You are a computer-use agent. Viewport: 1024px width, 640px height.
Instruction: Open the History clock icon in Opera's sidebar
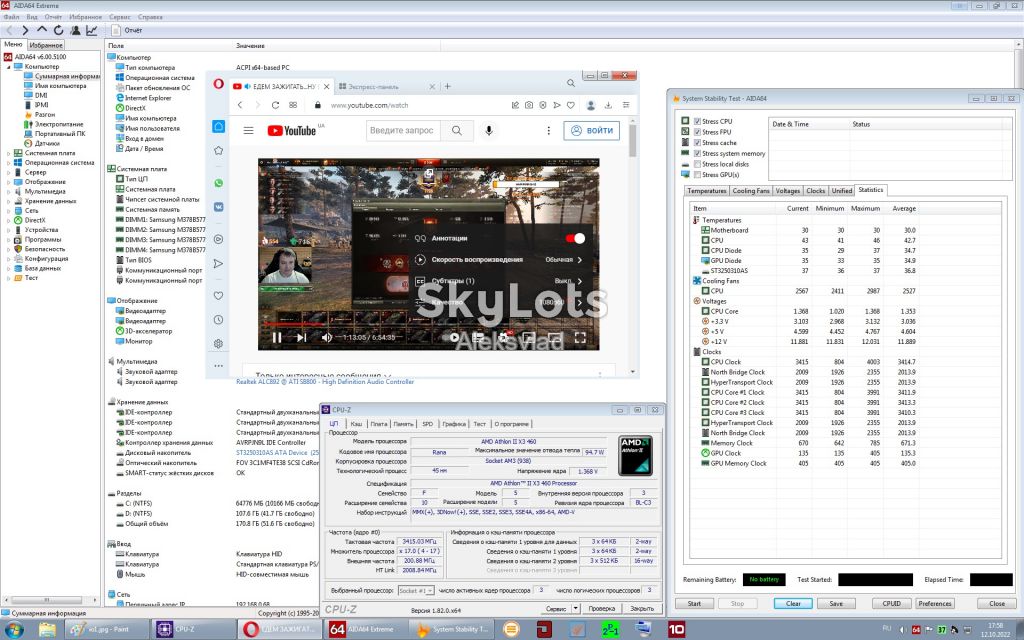coord(219,319)
